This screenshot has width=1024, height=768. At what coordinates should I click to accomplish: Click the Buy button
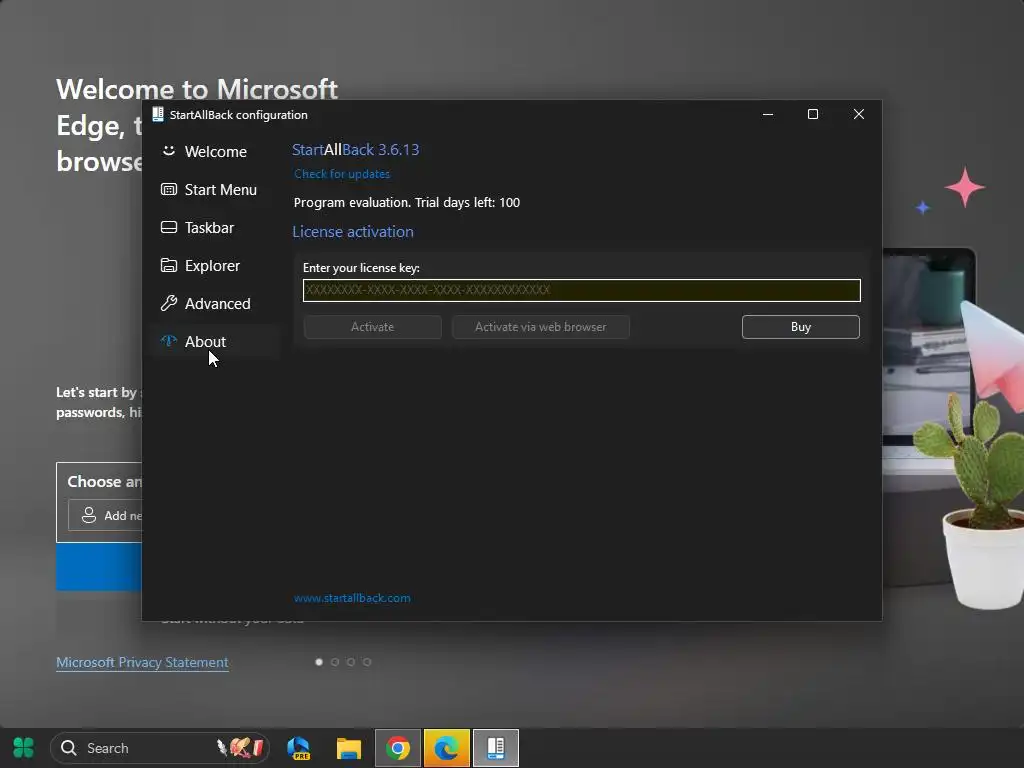pos(801,327)
